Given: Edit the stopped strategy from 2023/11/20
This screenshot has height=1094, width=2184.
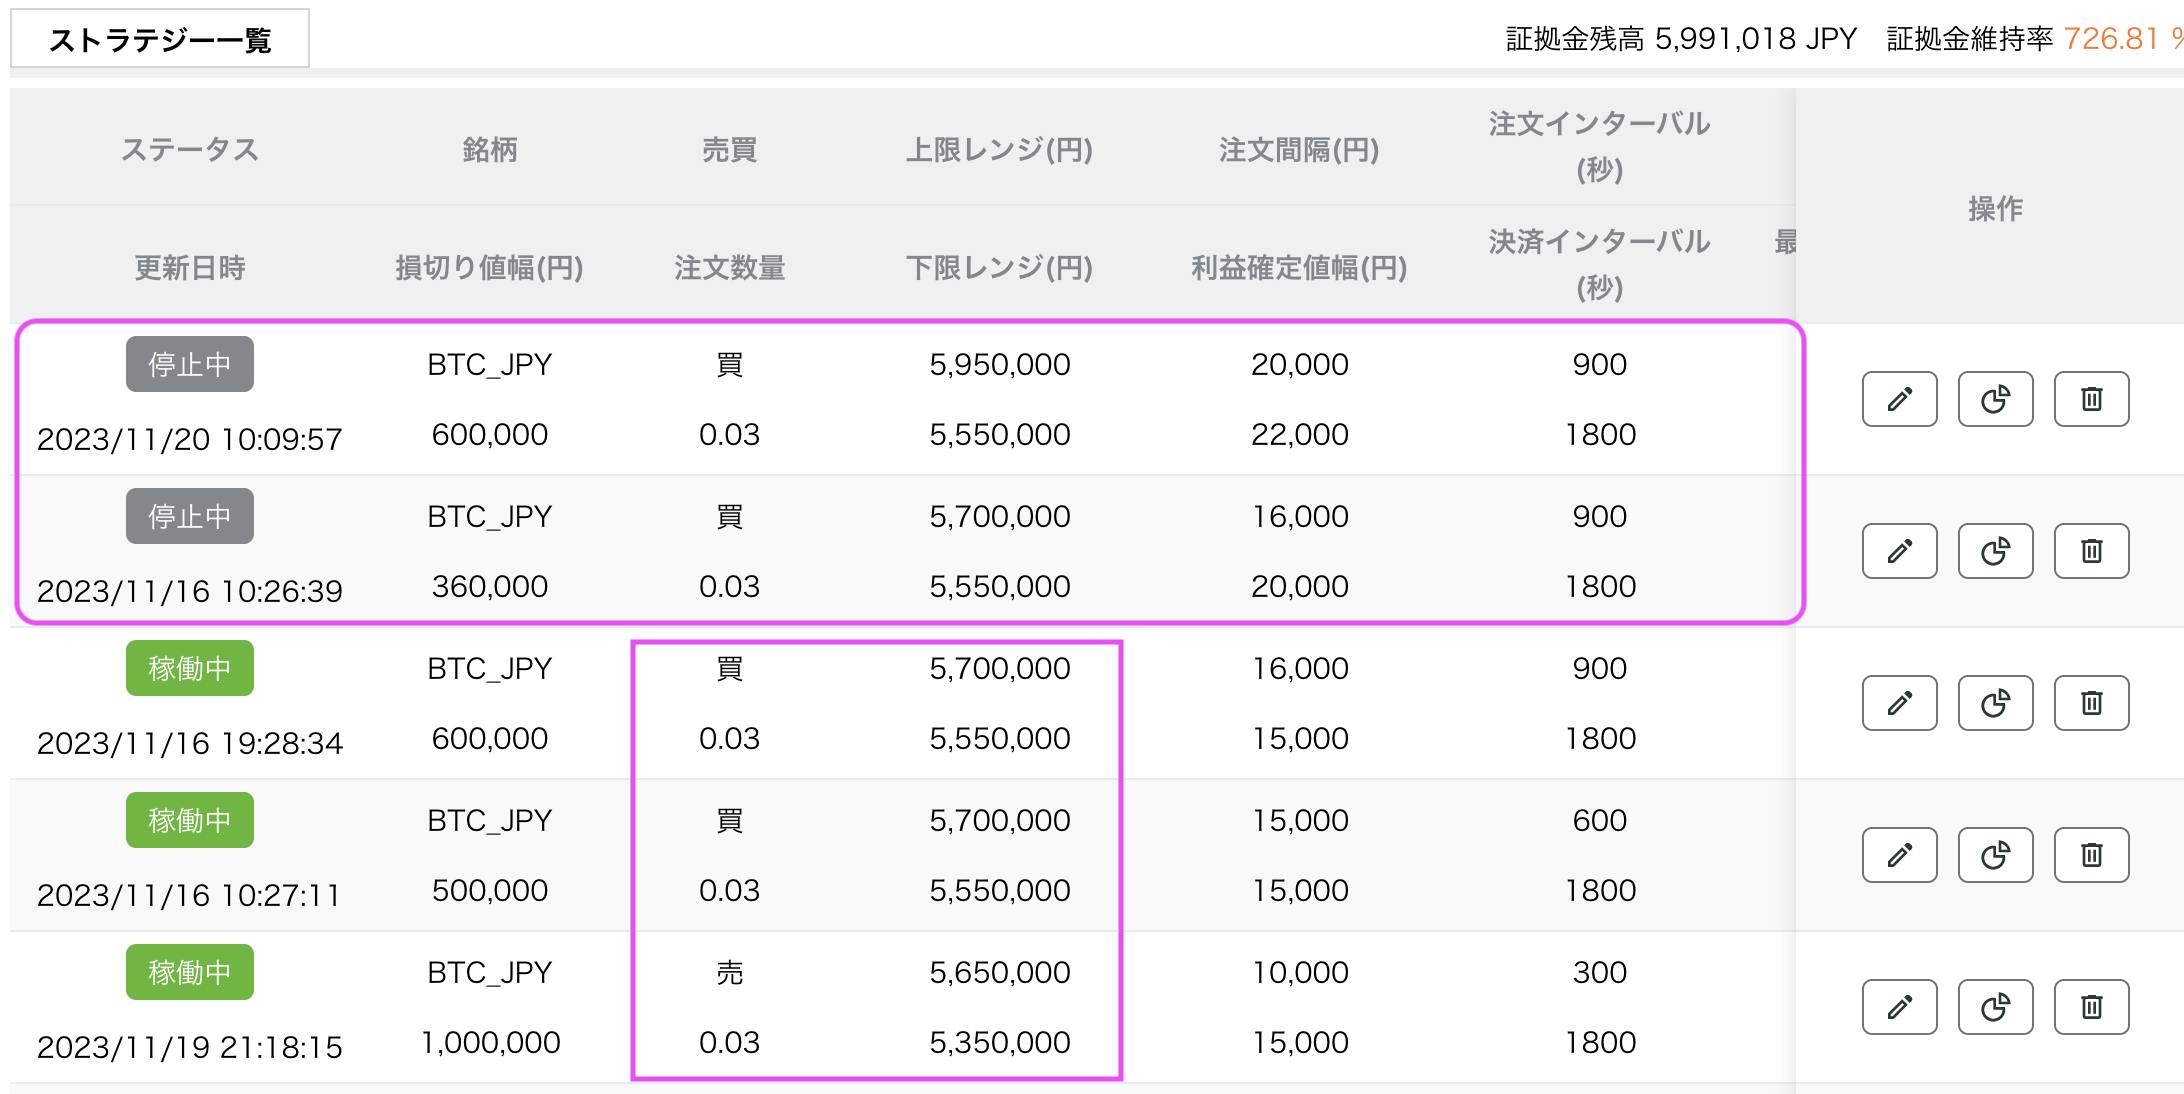Looking at the screenshot, I should tap(1898, 399).
